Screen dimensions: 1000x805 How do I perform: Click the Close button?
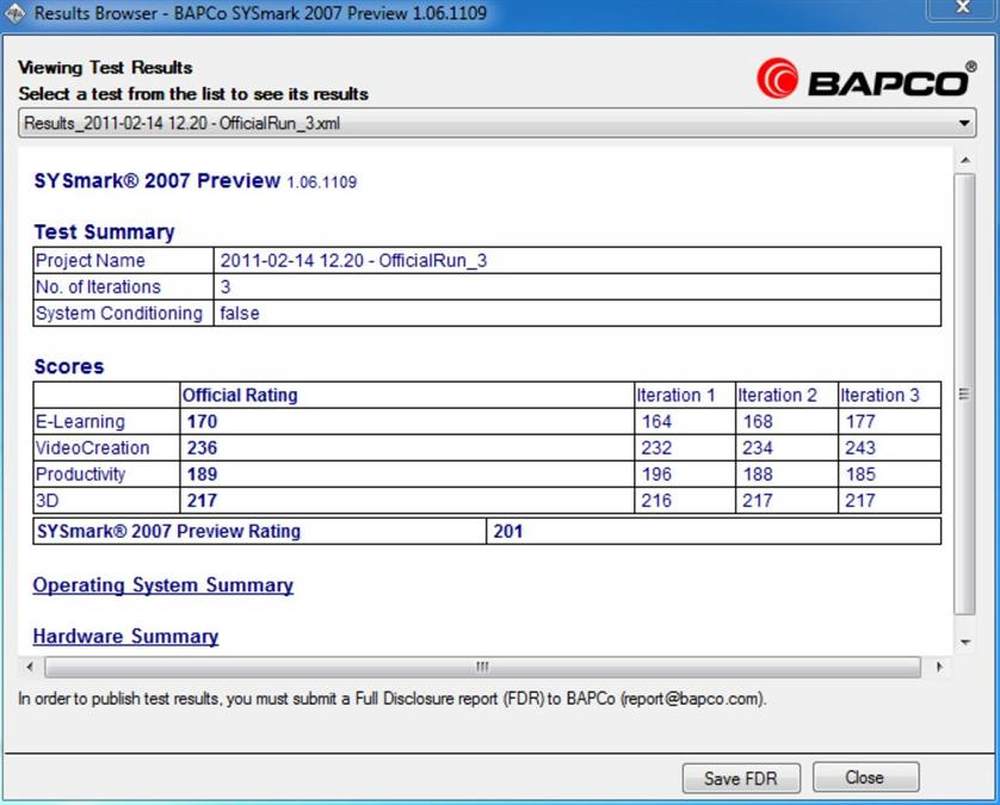pos(865,778)
